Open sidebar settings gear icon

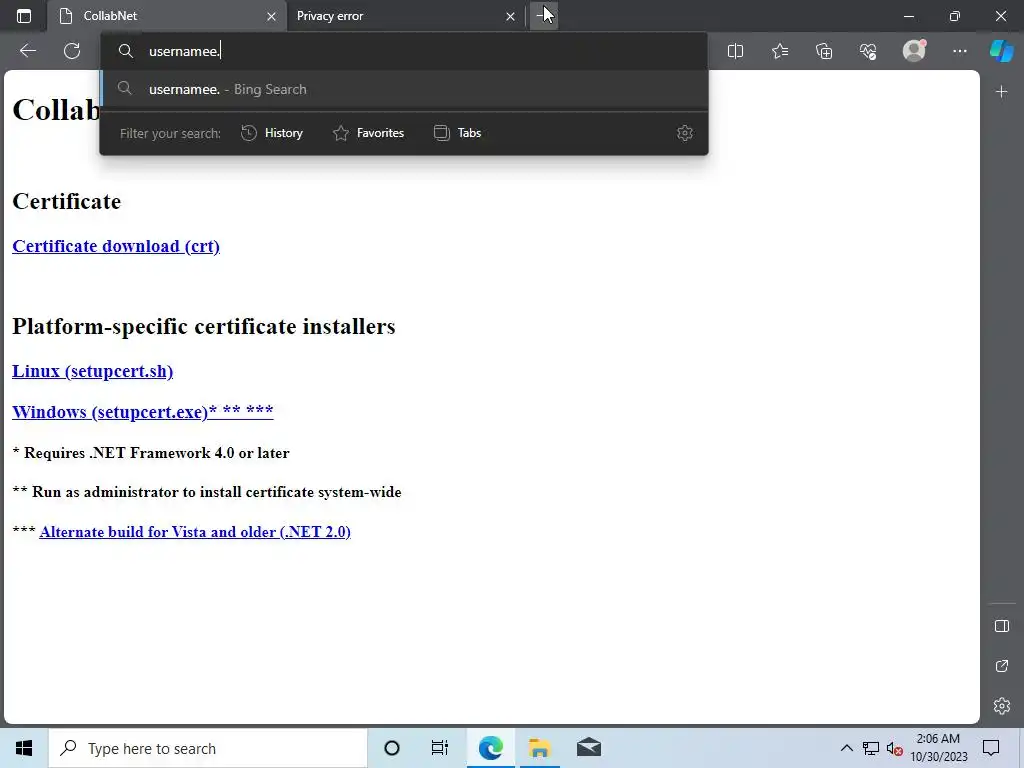[x=1002, y=706]
